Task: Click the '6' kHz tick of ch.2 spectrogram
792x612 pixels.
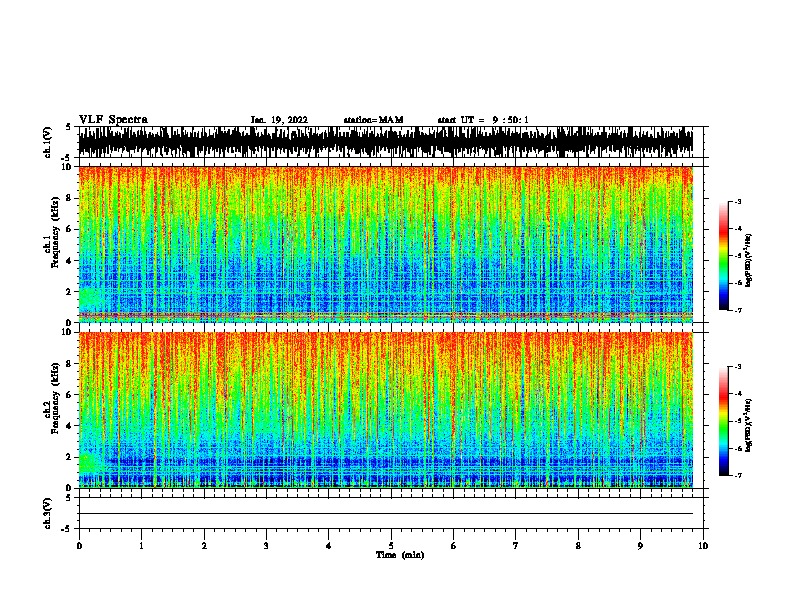Action: (x=69, y=394)
